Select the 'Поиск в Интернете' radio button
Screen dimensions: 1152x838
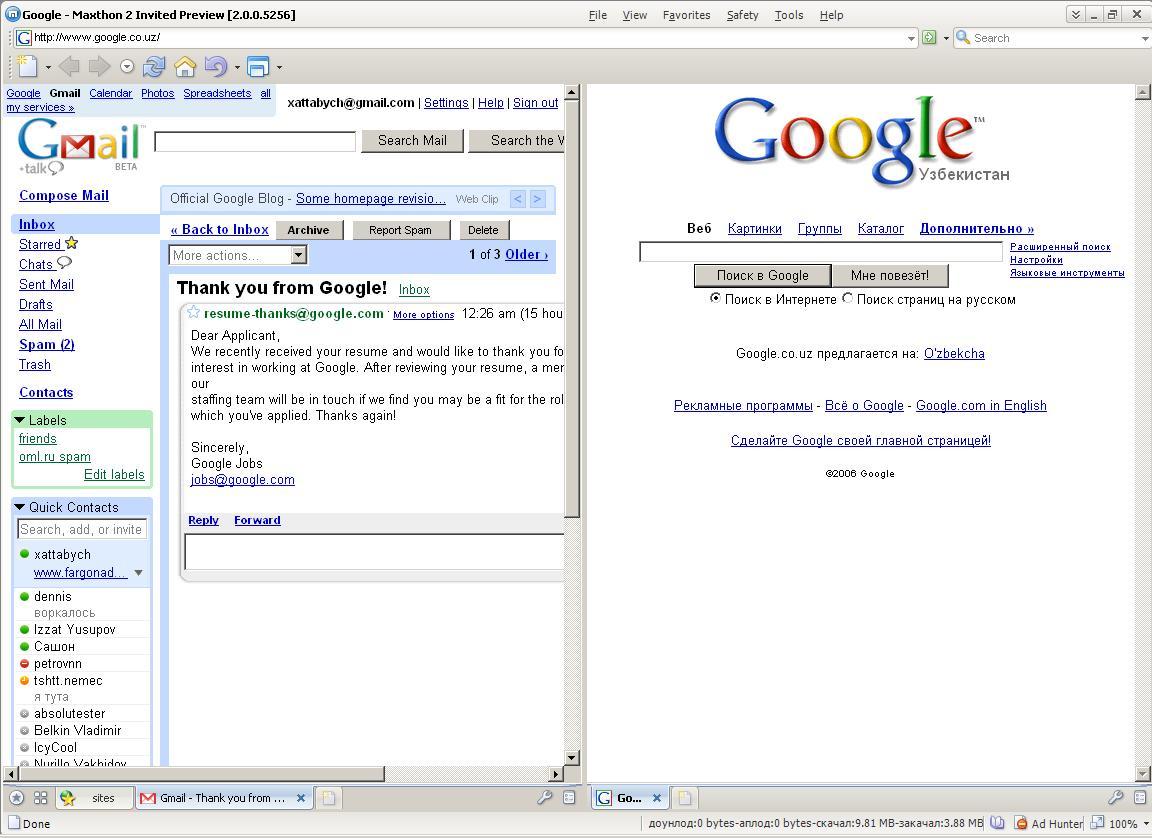click(x=715, y=298)
